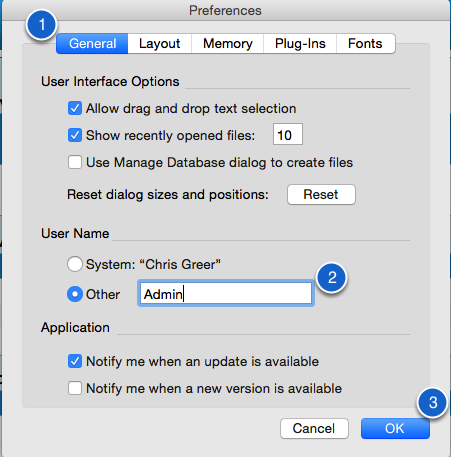
Task: Switch to the General tab
Action: (x=92, y=43)
